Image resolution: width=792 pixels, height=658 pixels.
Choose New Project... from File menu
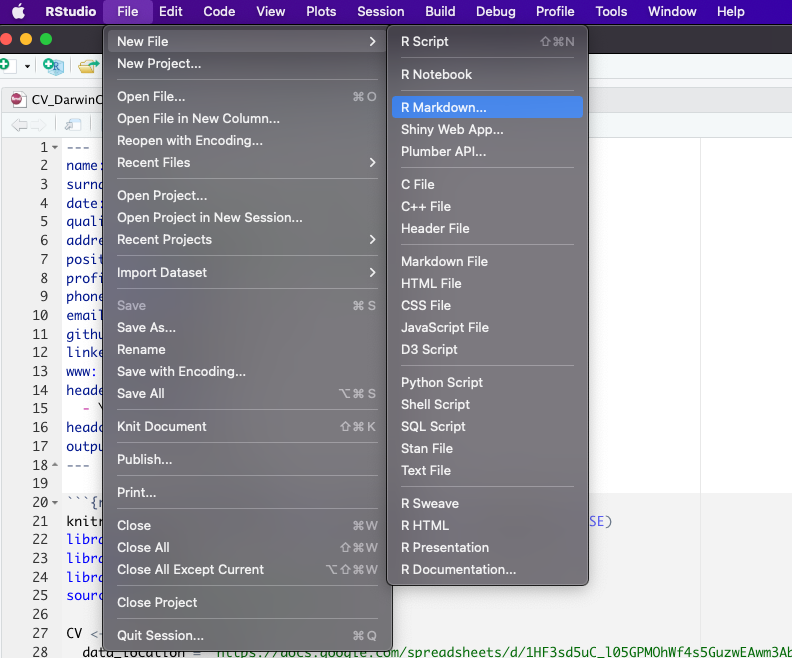point(247,64)
